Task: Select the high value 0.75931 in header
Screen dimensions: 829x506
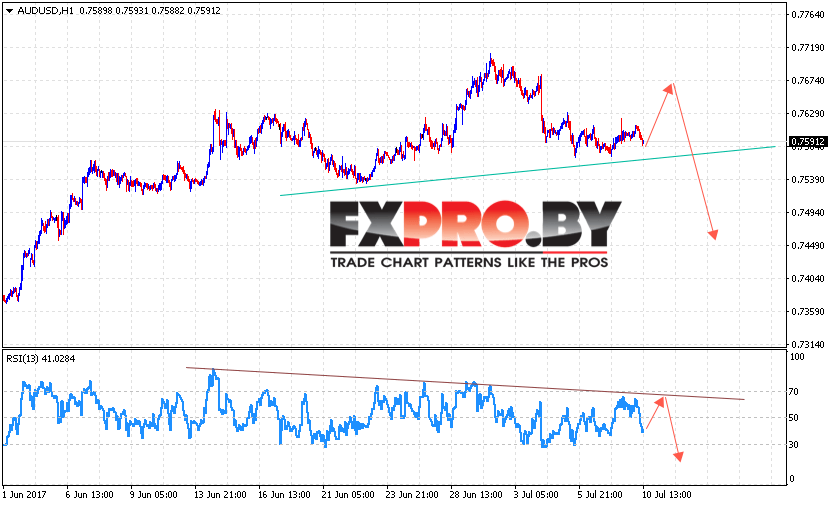Action: [x=132, y=11]
